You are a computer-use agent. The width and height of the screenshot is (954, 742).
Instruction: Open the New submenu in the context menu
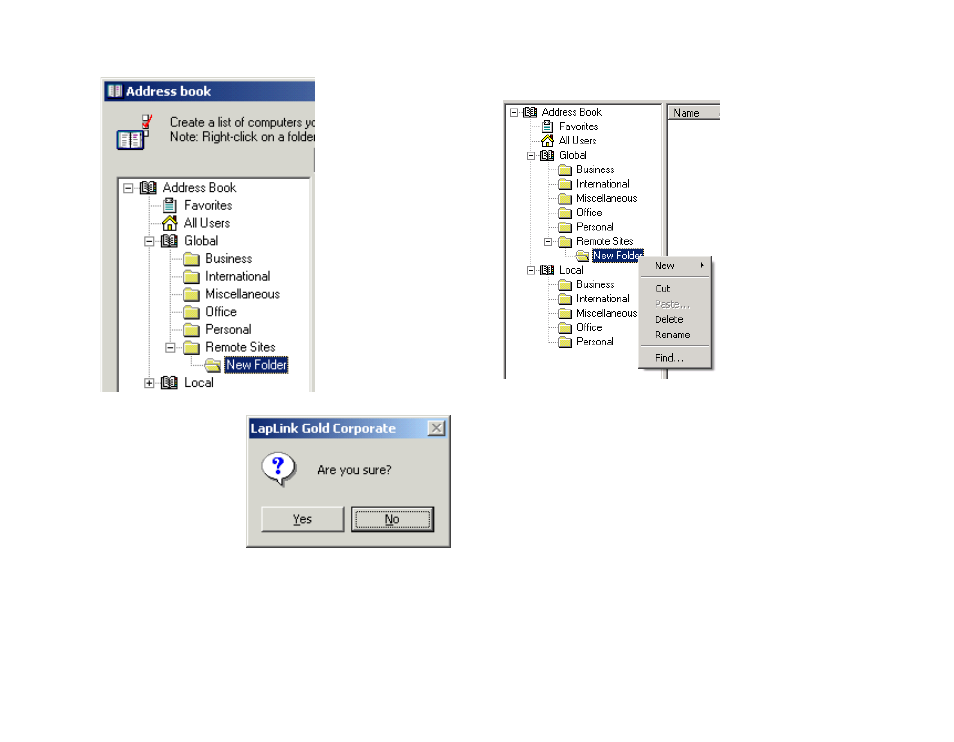(675, 266)
